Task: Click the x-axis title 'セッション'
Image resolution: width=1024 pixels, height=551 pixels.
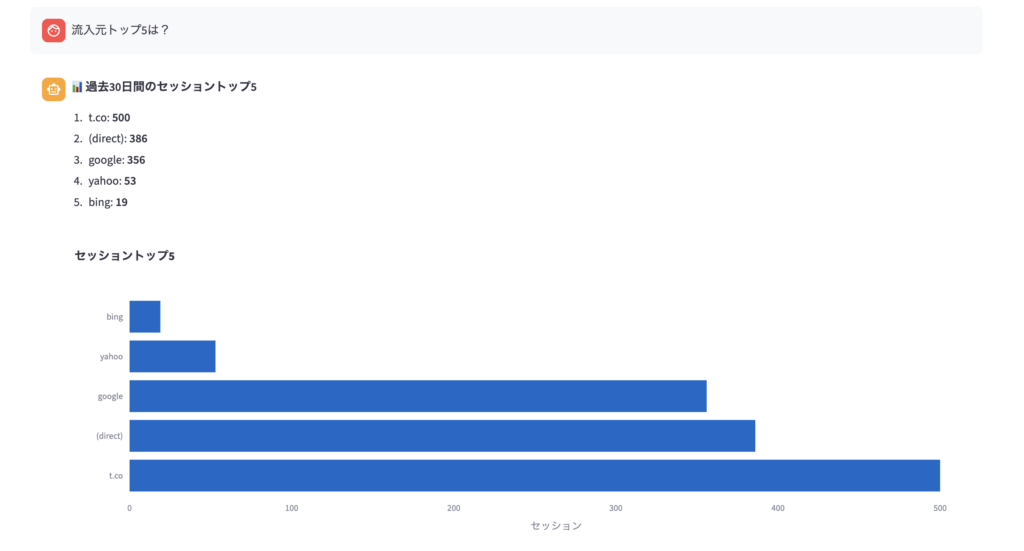Action: (x=555, y=526)
